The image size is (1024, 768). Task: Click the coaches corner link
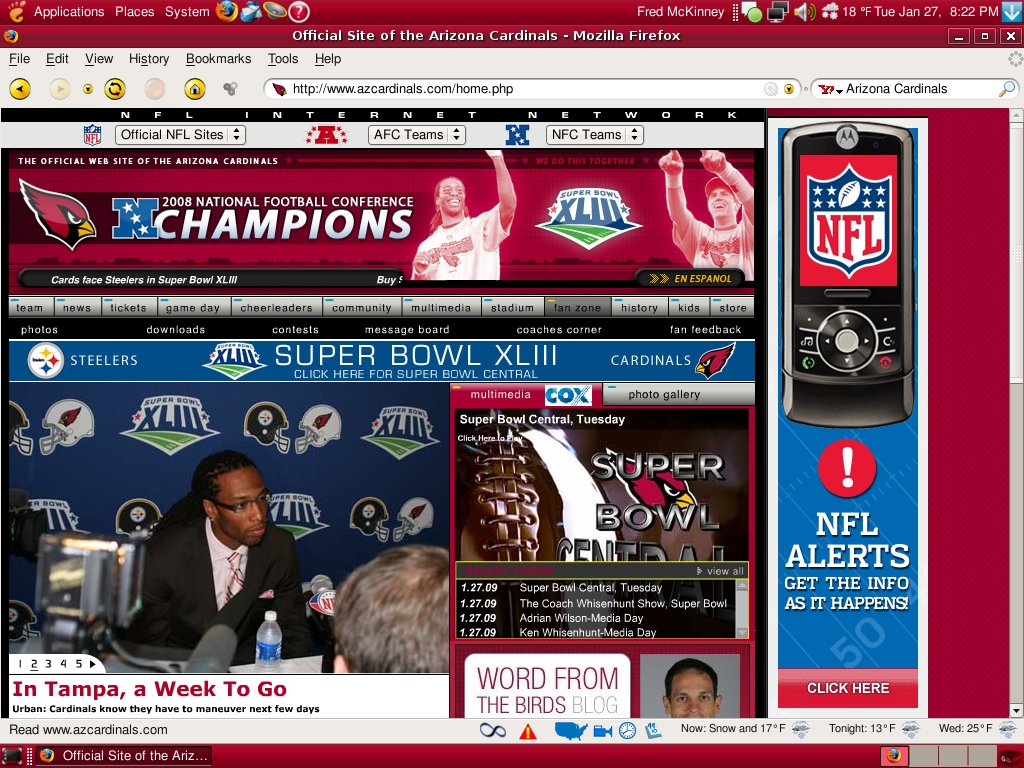559,330
